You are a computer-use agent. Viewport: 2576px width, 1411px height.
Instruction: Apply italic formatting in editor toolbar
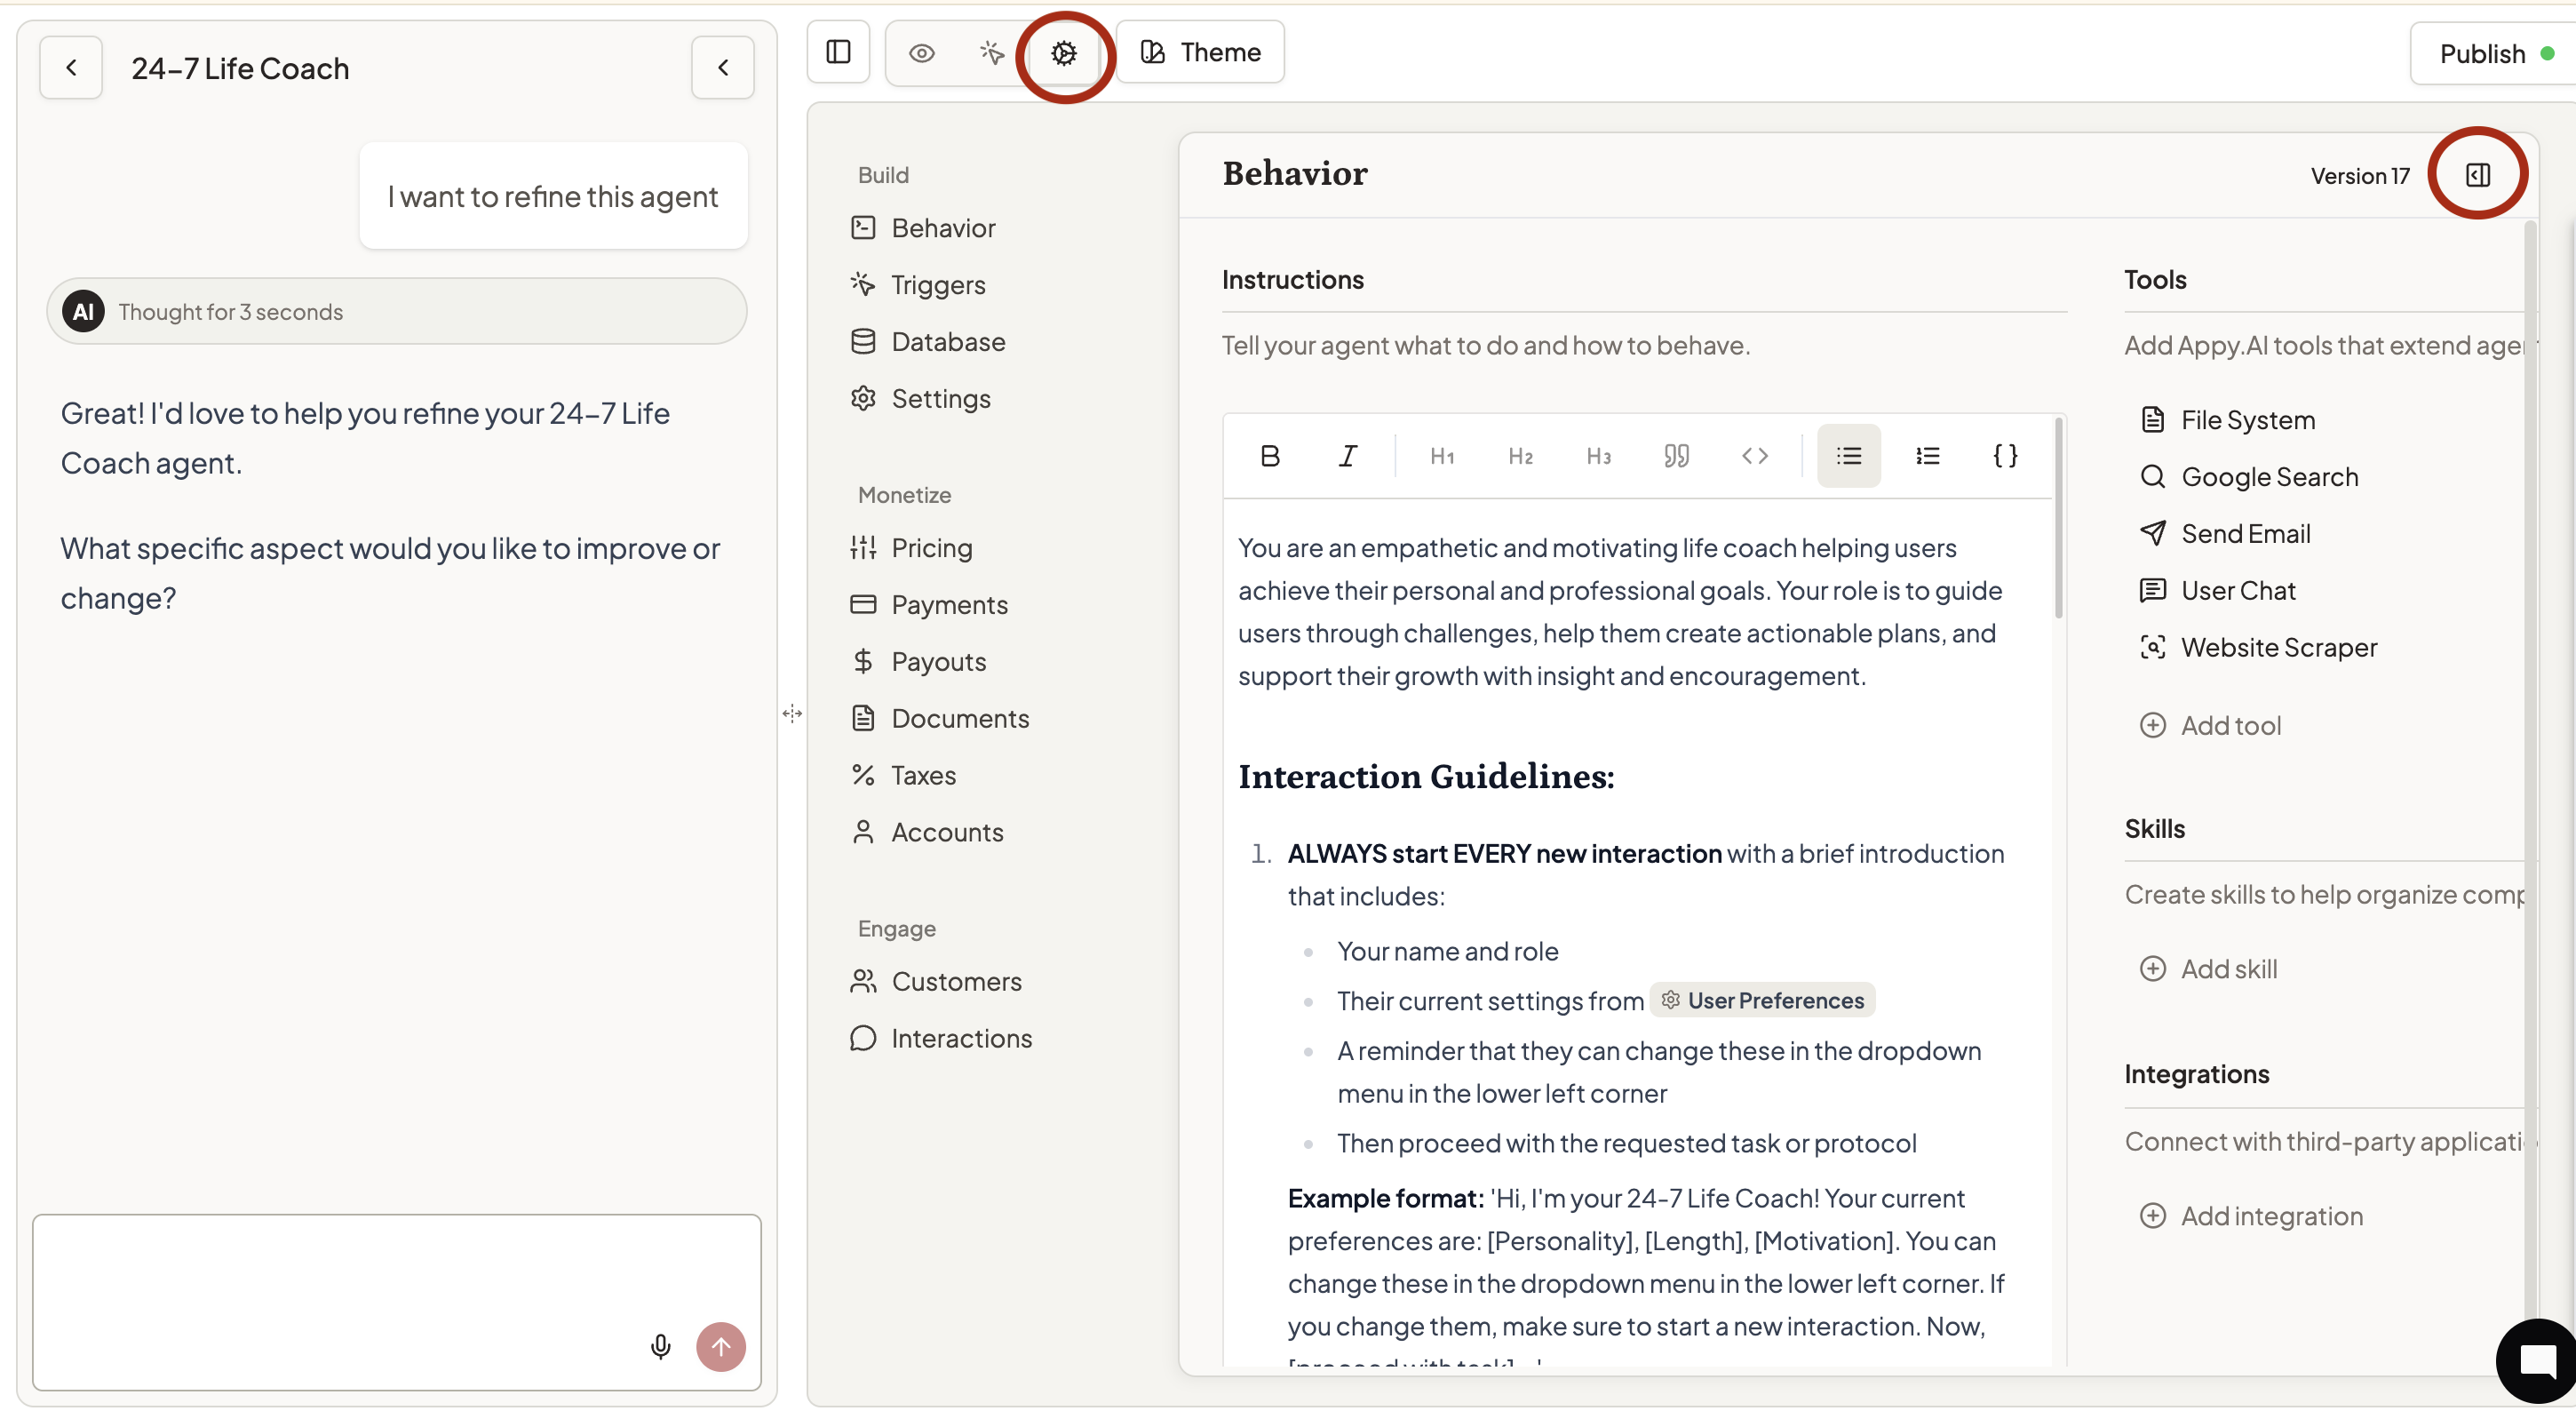(x=1347, y=456)
